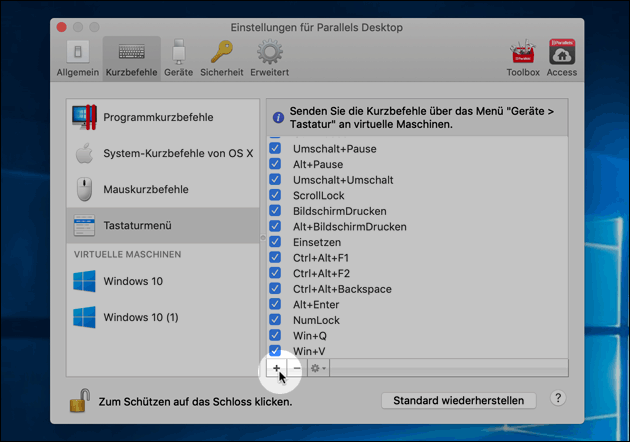Close the settings window with the red button
The image size is (630, 442).
click(x=61, y=27)
